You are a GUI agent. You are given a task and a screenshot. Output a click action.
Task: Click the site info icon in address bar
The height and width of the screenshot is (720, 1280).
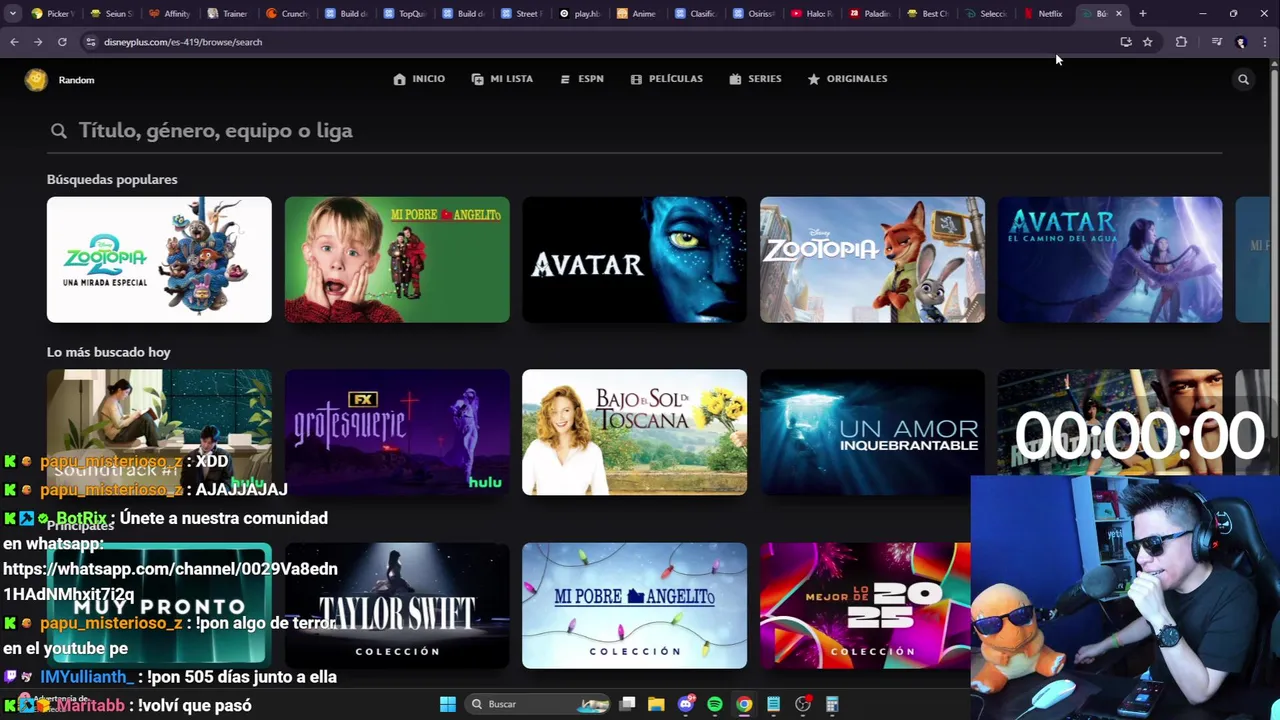[x=91, y=42]
